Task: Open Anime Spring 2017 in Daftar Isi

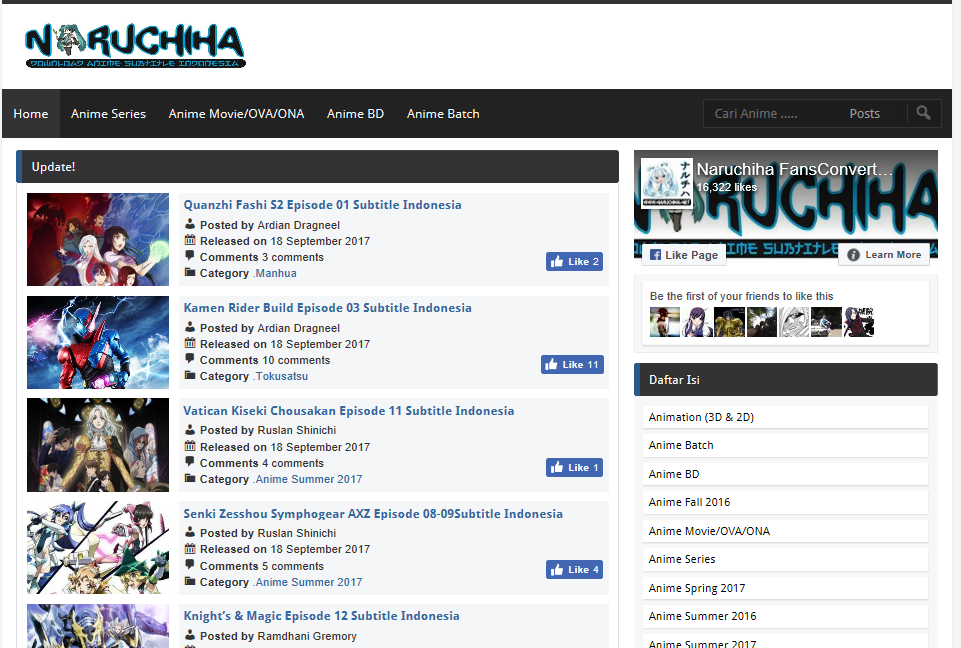Action: 785,588
